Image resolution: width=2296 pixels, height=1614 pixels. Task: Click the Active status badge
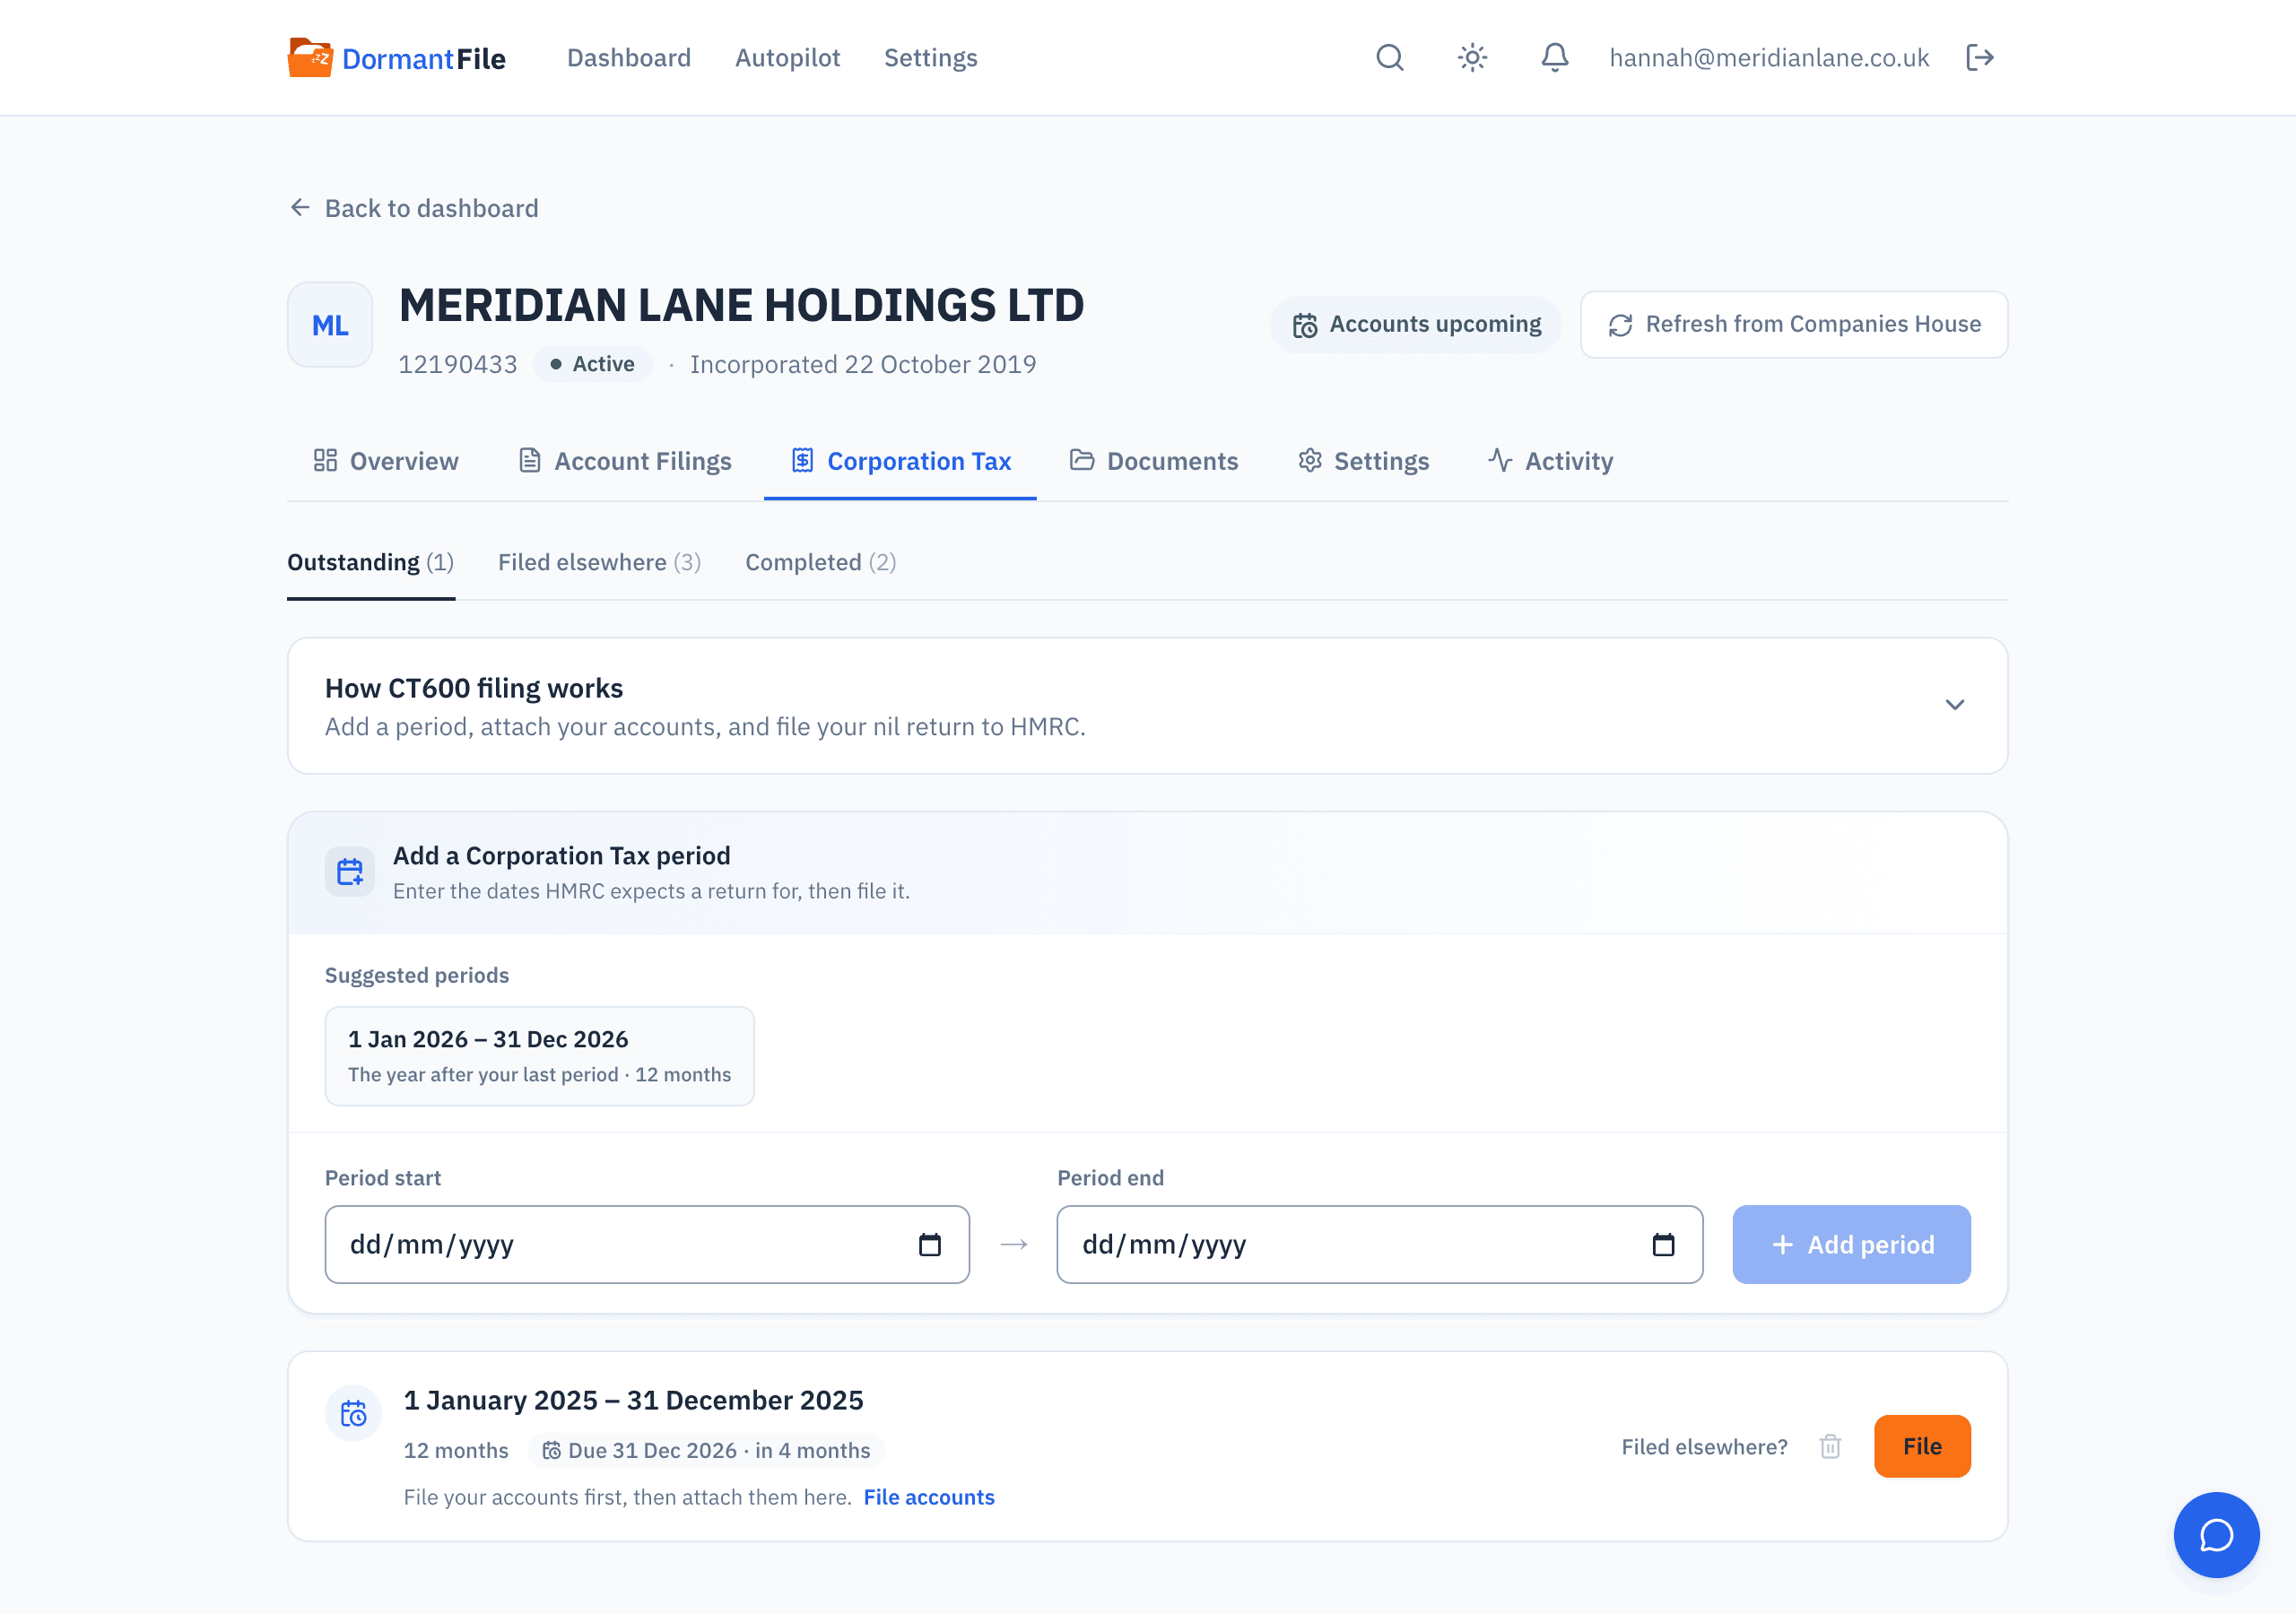pyautogui.click(x=592, y=364)
